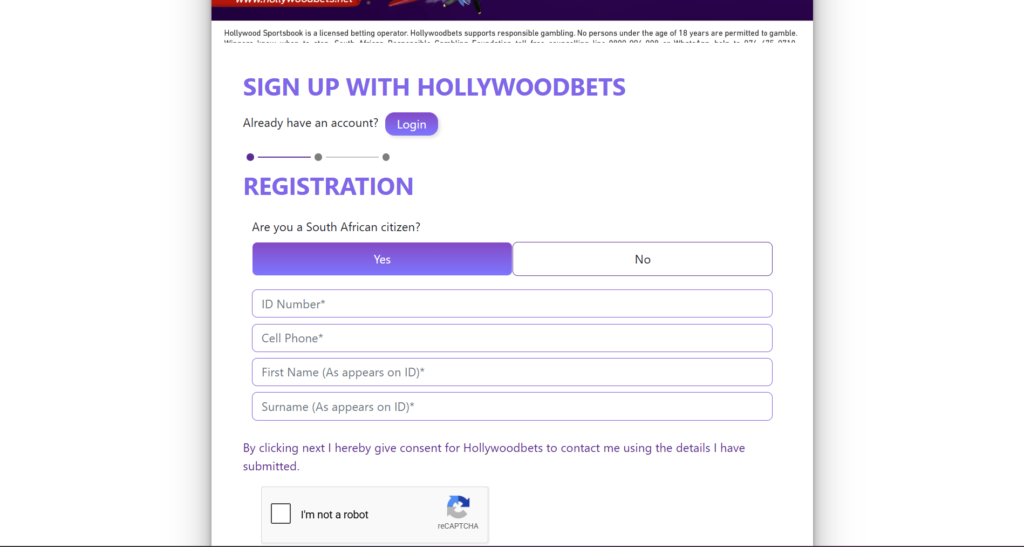Select the first registration step dot
Viewport: 1024px width, 547px height.
coord(250,157)
